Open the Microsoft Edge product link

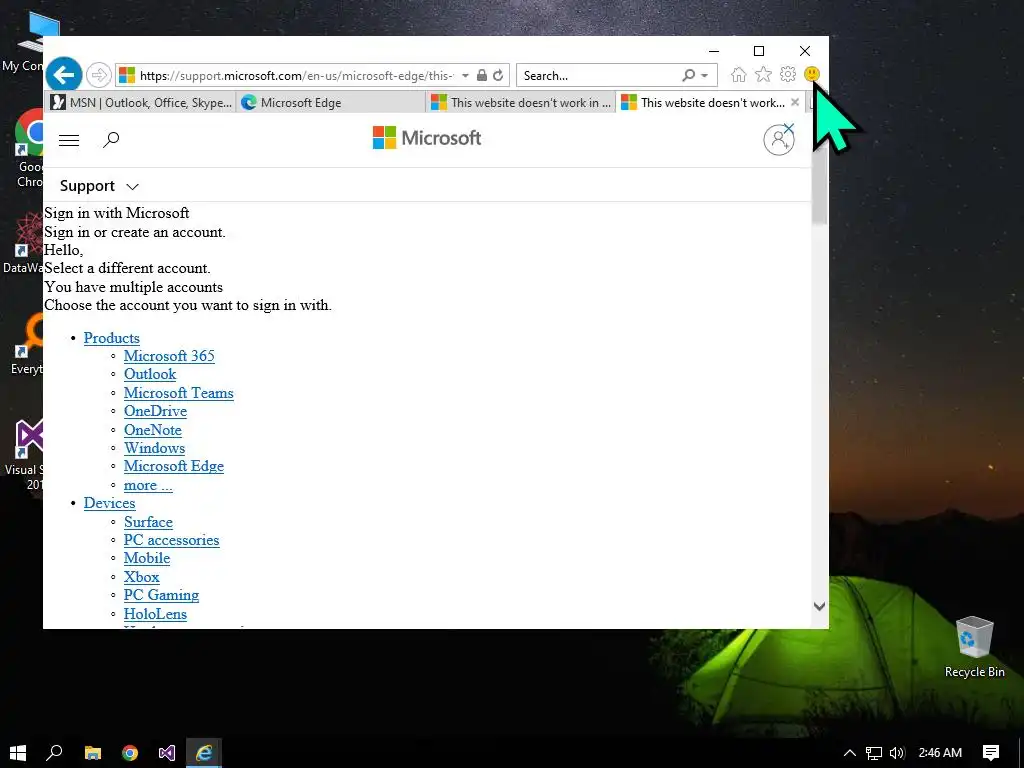click(x=174, y=466)
